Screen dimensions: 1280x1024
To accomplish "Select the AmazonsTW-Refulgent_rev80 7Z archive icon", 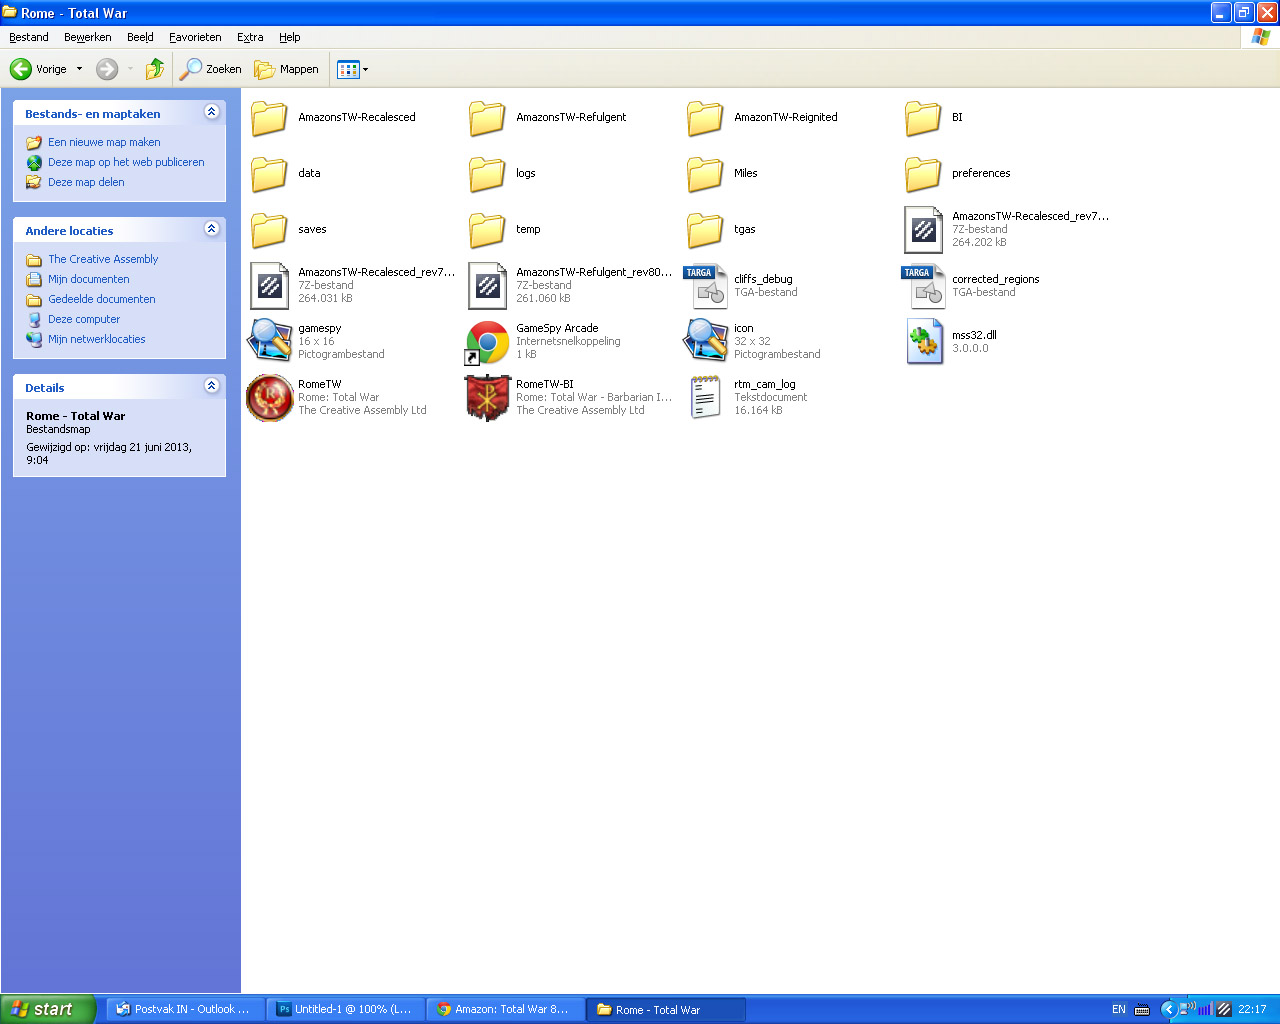I will 488,286.
